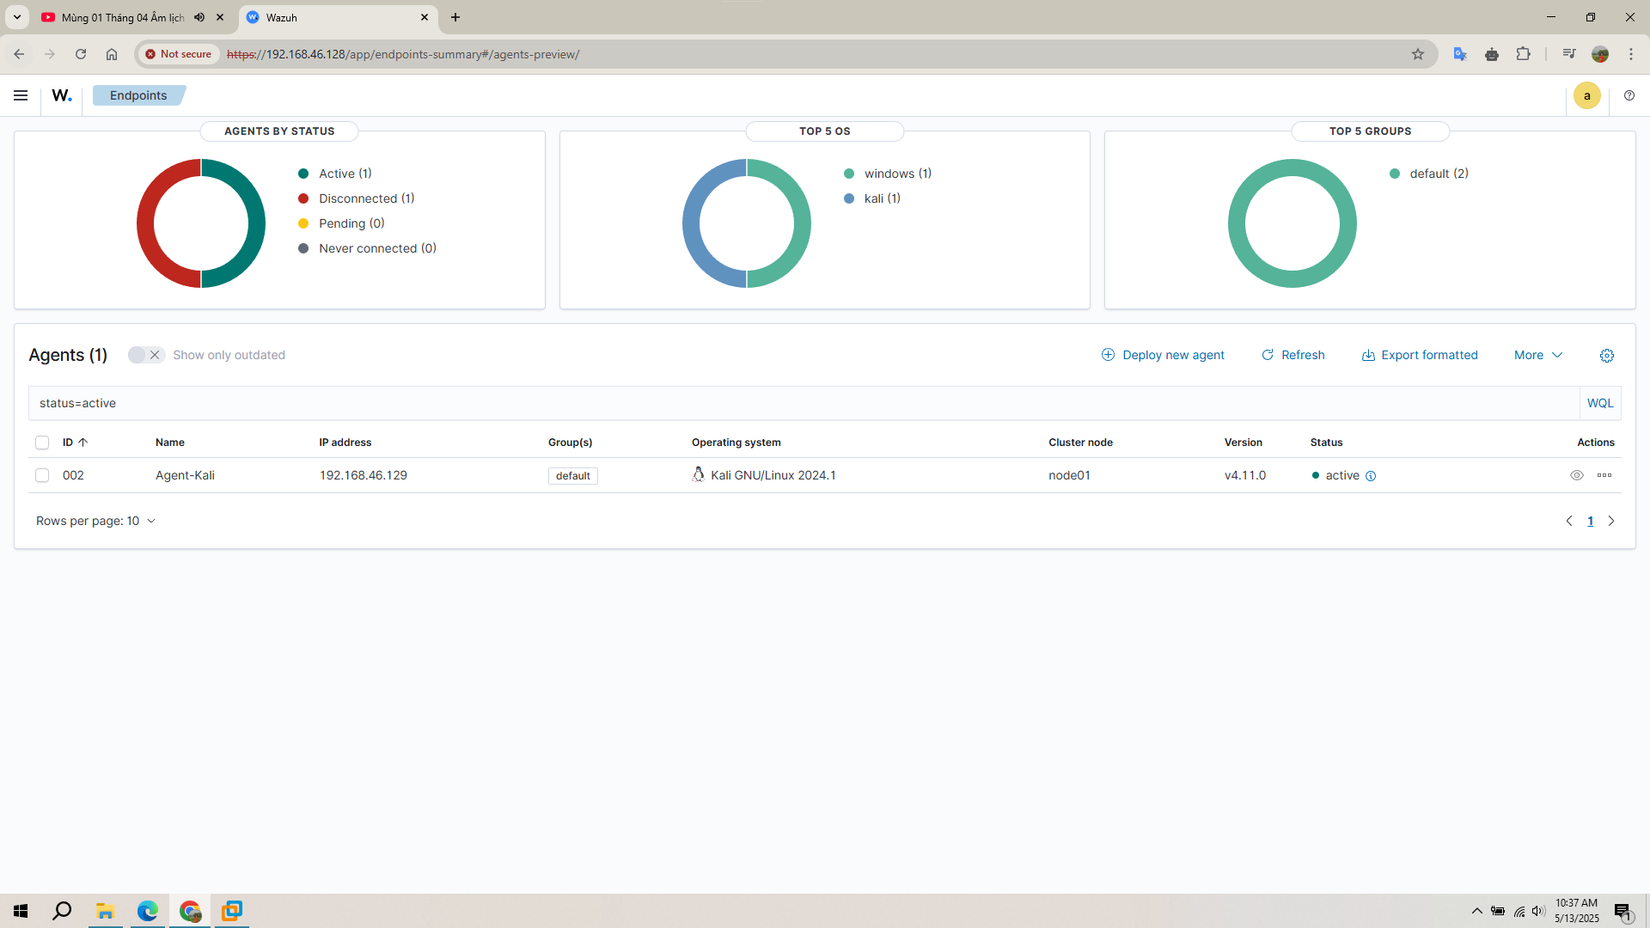Expand the More dropdown menu

[1538, 355]
